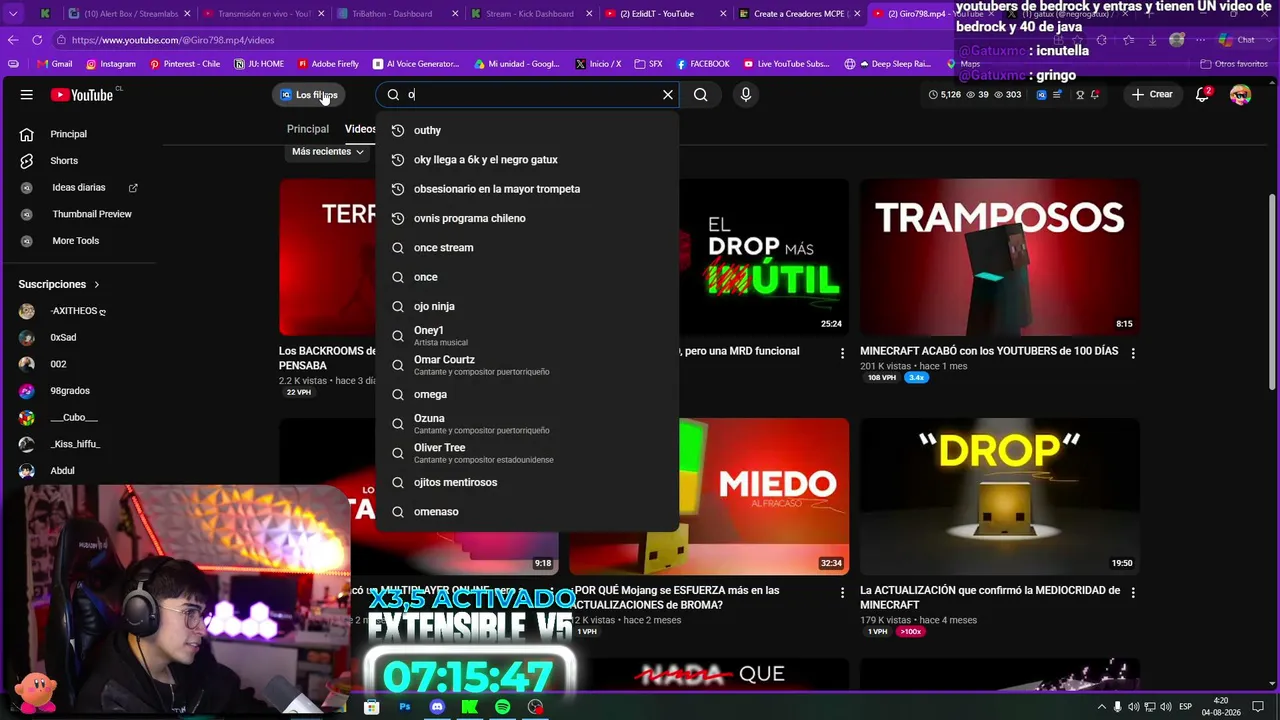Reload the page

click(37, 40)
